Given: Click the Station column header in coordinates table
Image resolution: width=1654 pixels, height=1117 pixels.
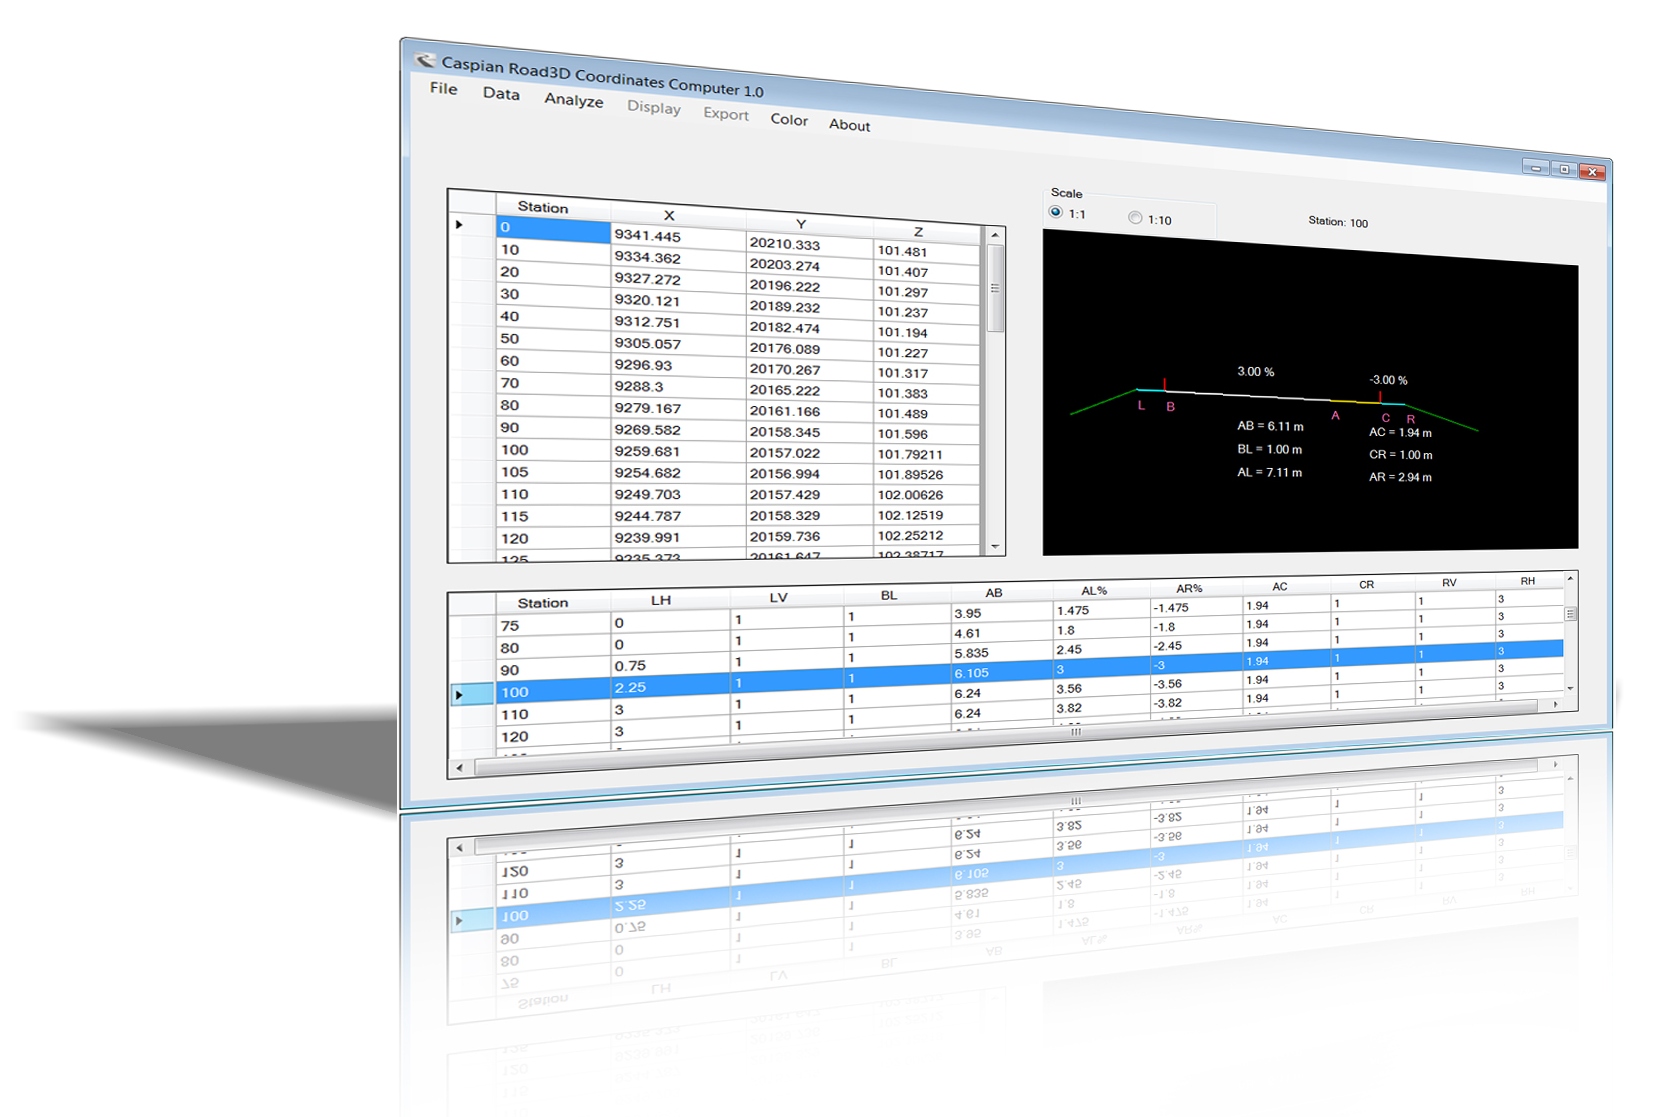Looking at the screenshot, I should 543,207.
